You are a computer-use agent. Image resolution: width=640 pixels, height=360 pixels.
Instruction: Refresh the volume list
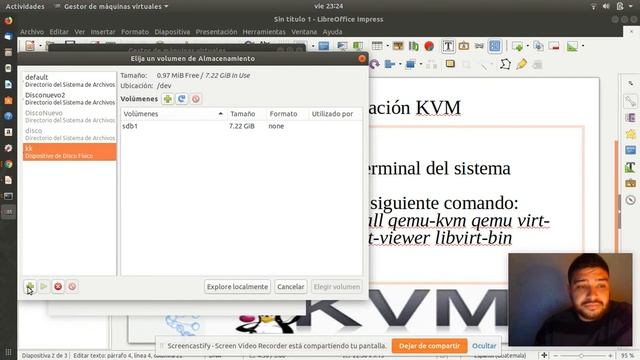[x=182, y=99]
